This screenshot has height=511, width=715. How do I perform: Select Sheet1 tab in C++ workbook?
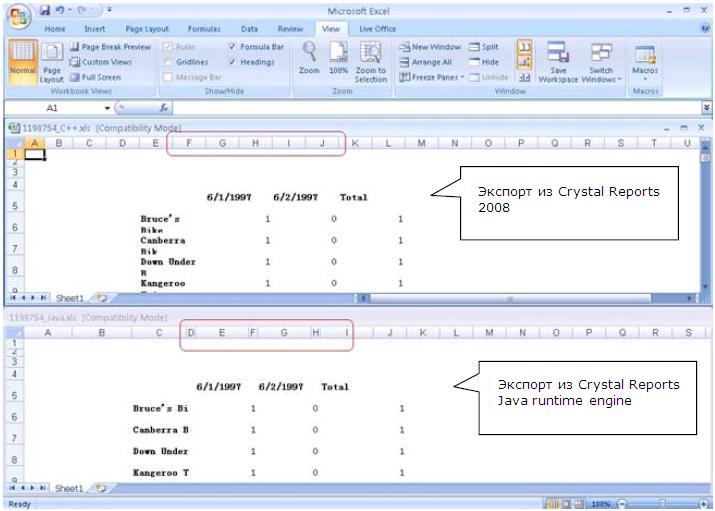point(69,298)
